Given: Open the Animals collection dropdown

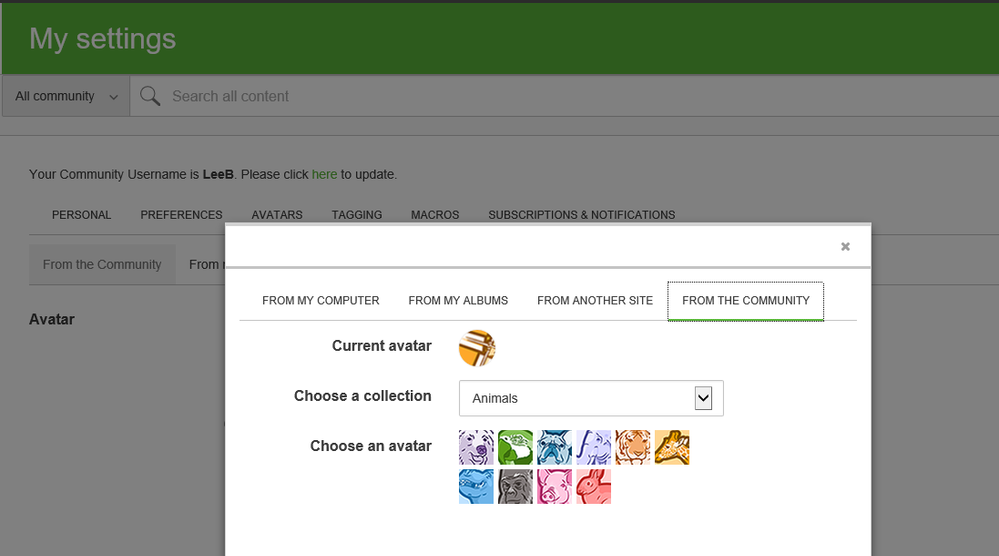Looking at the screenshot, I should point(591,398).
